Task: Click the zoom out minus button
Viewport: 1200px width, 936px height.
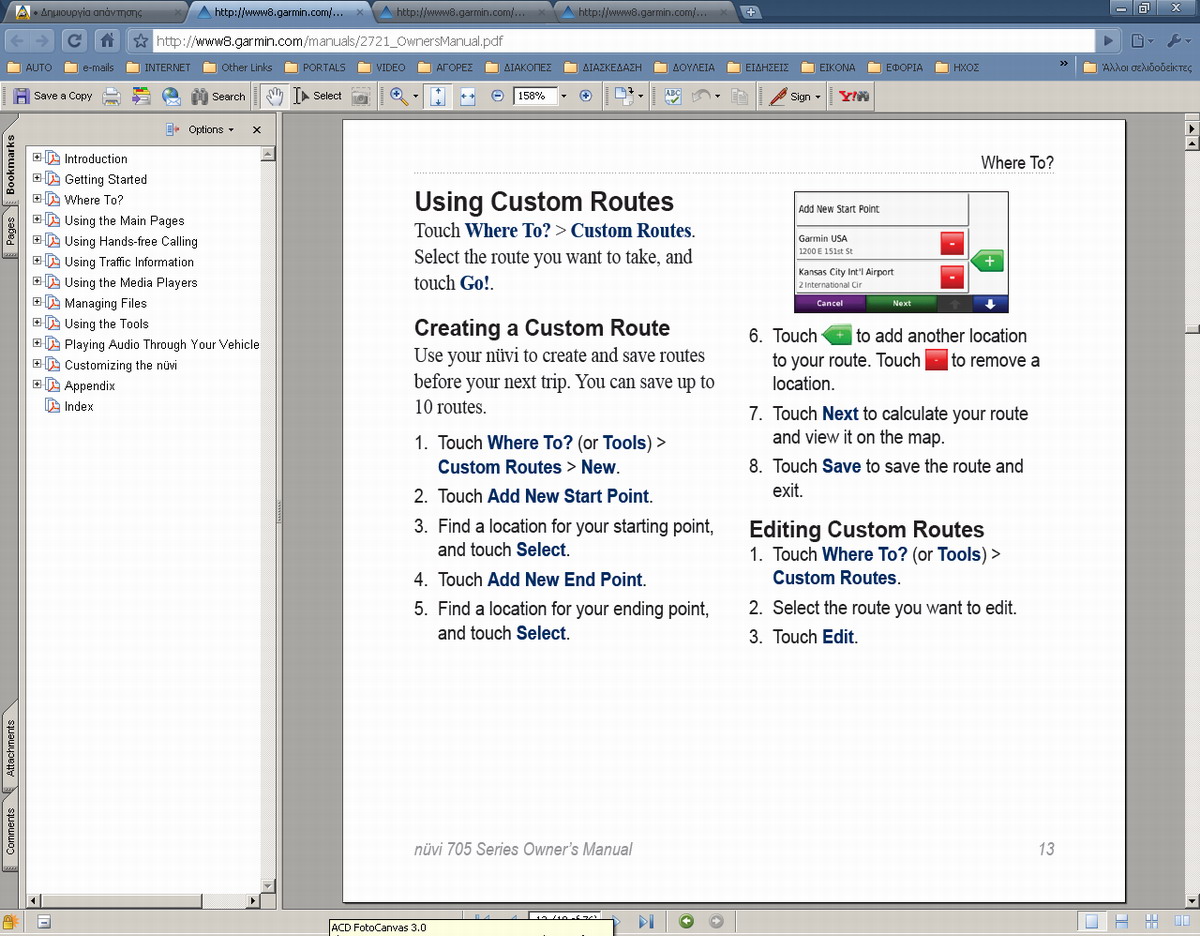Action: click(x=498, y=96)
